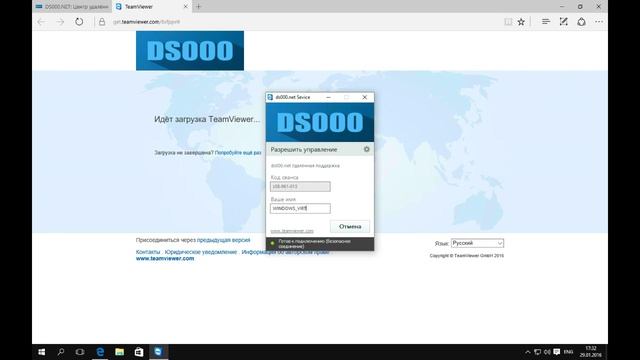Open taskbar clock and date
Viewport: 640px width, 360px height.
tap(591, 352)
